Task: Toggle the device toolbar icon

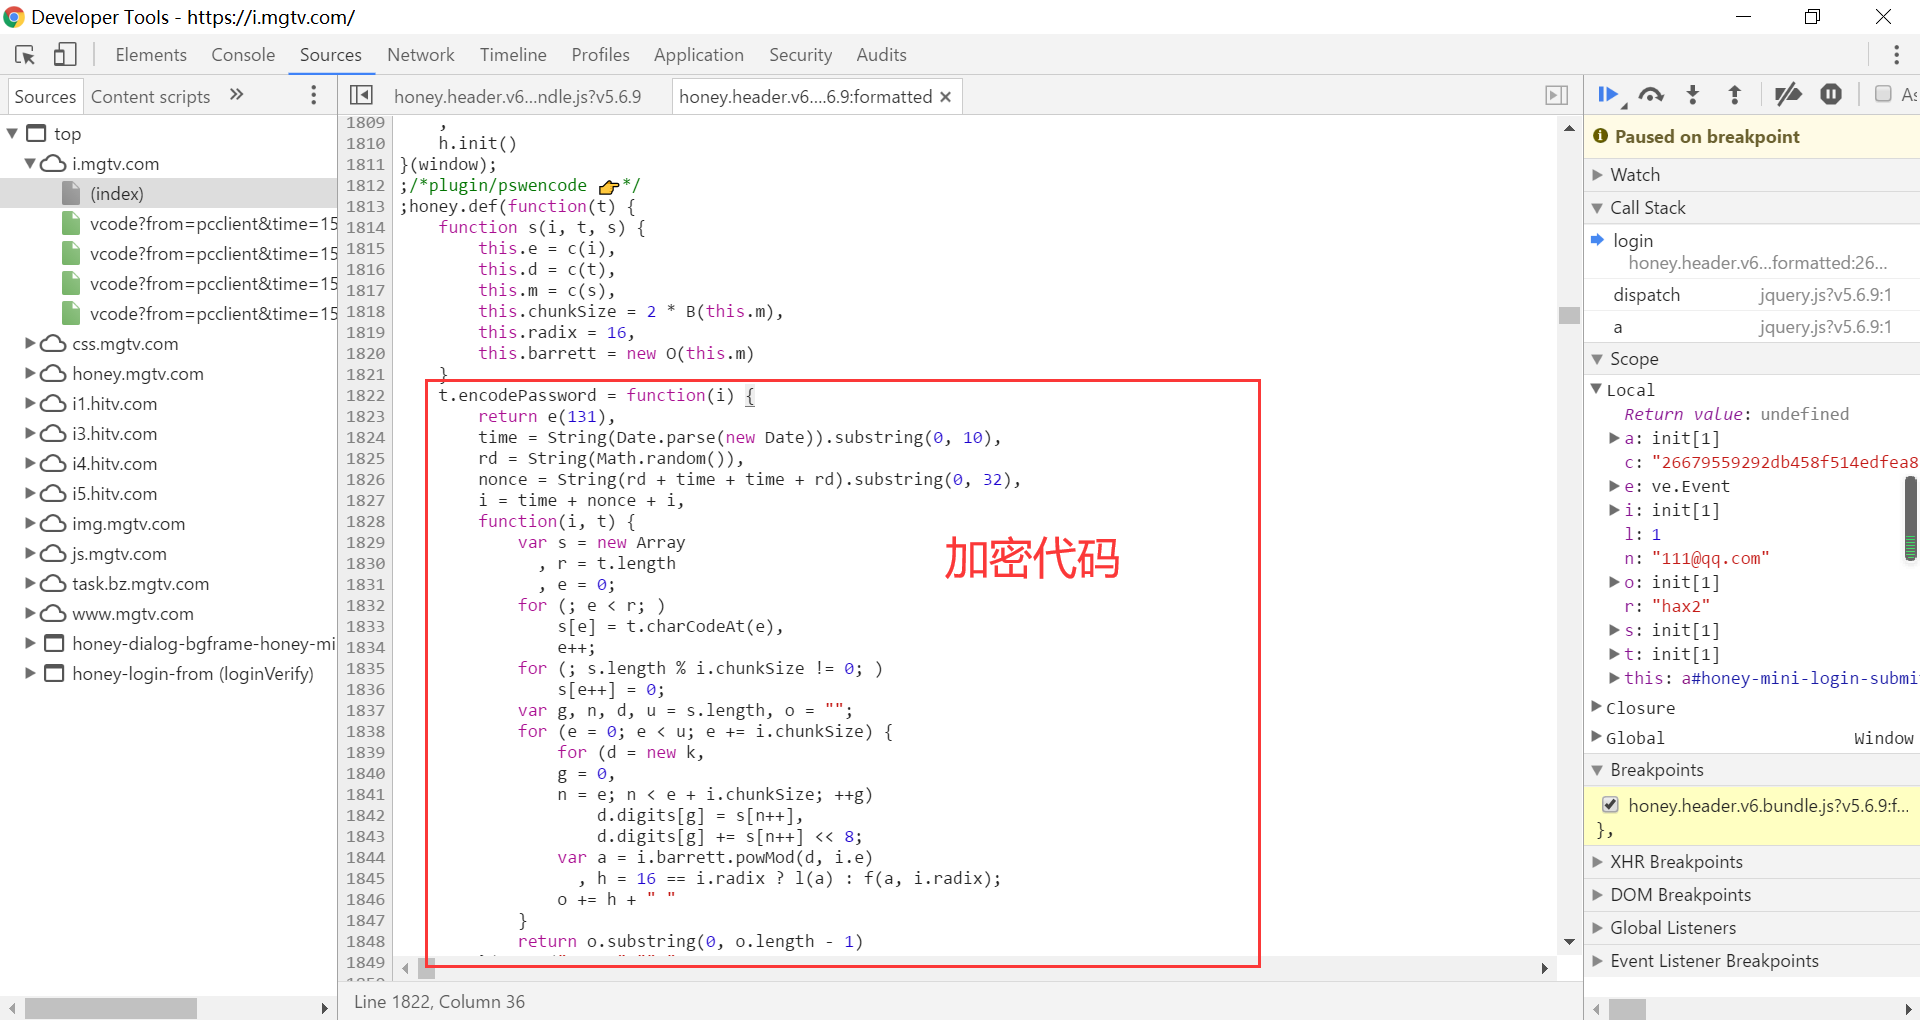Action: click(x=65, y=55)
